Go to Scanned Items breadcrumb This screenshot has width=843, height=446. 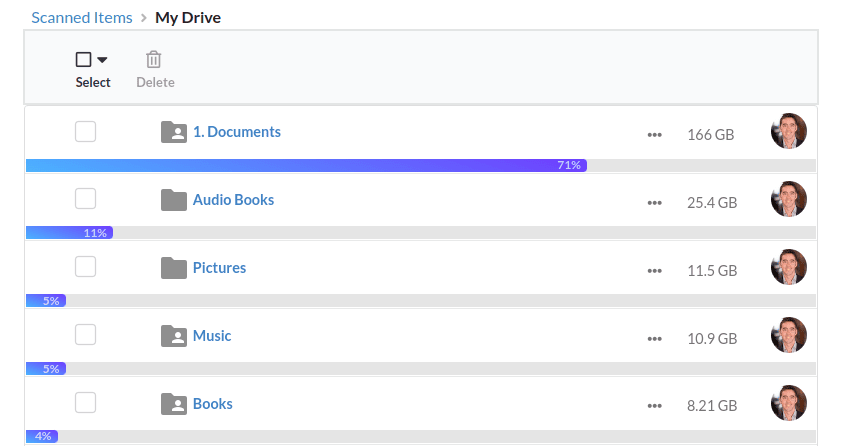coord(82,18)
